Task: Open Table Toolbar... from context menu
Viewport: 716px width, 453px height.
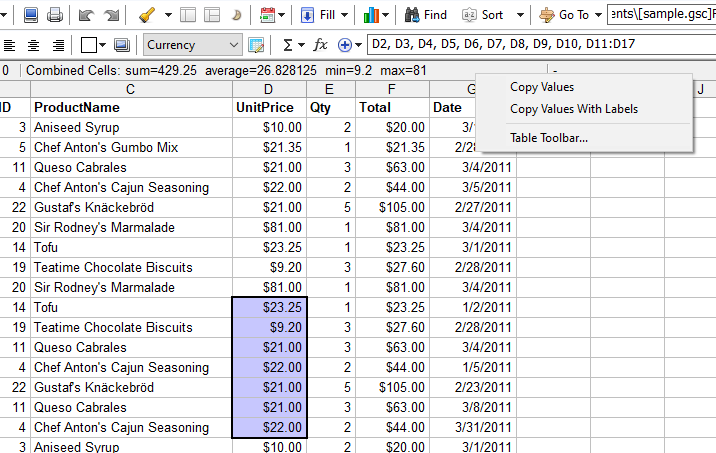Action: [x=549, y=138]
